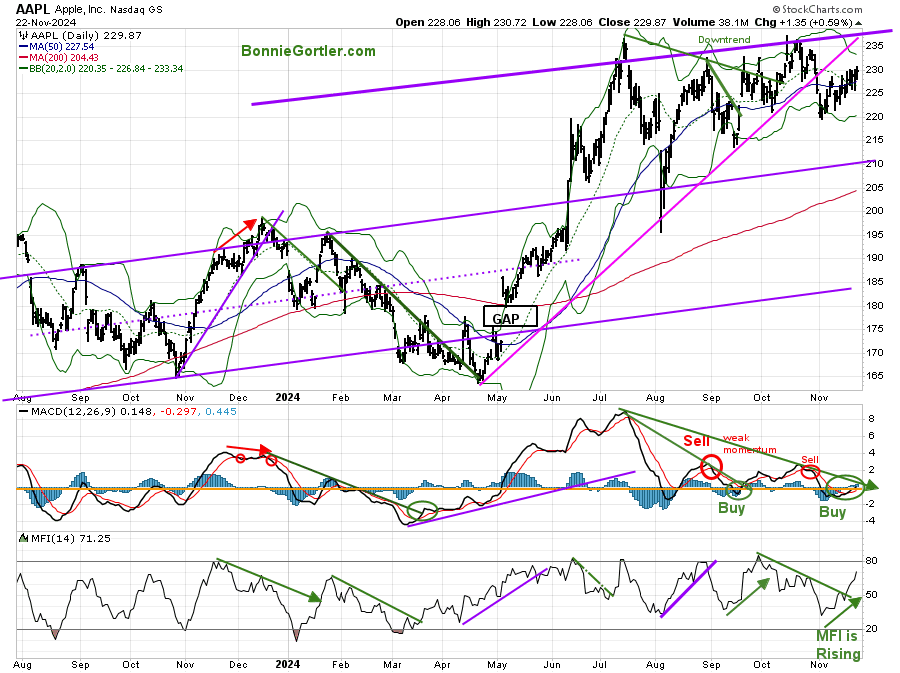900x673 pixels.
Task: Click the candlestick icon beside 'AAPL (Daily)' legend
Action: (24, 35)
